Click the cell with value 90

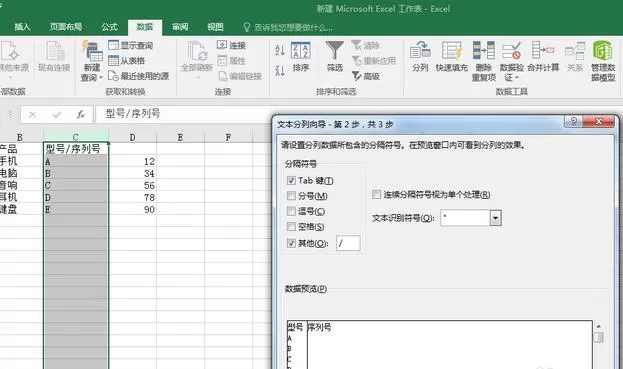132,209
